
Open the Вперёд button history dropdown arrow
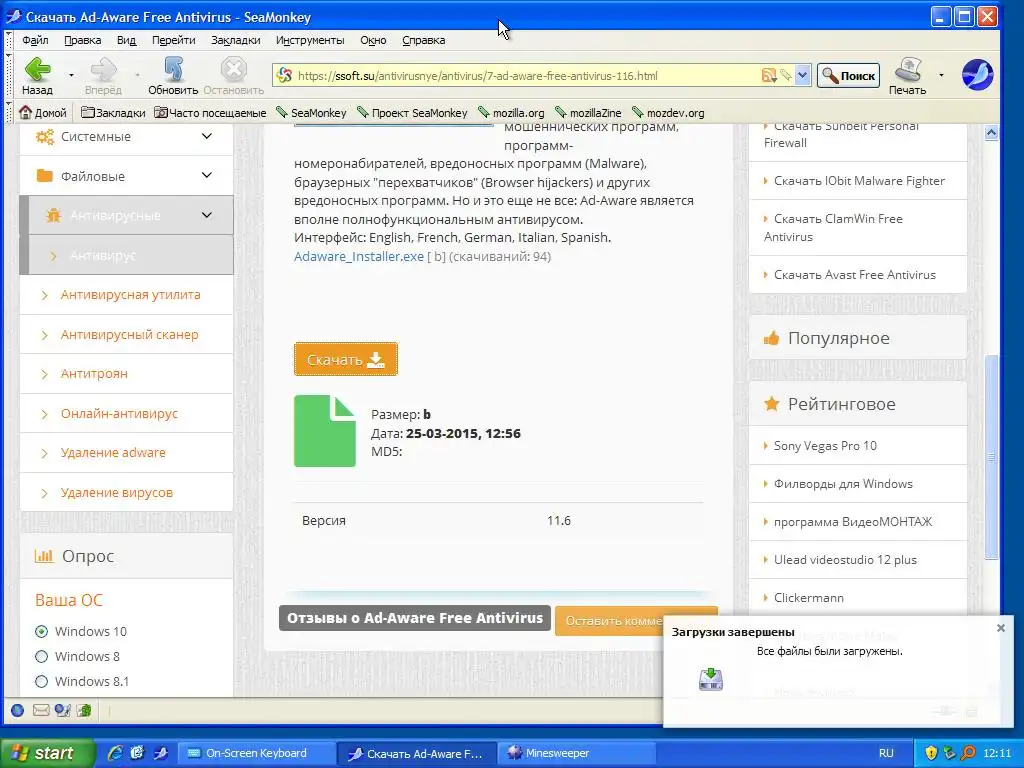click(137, 75)
